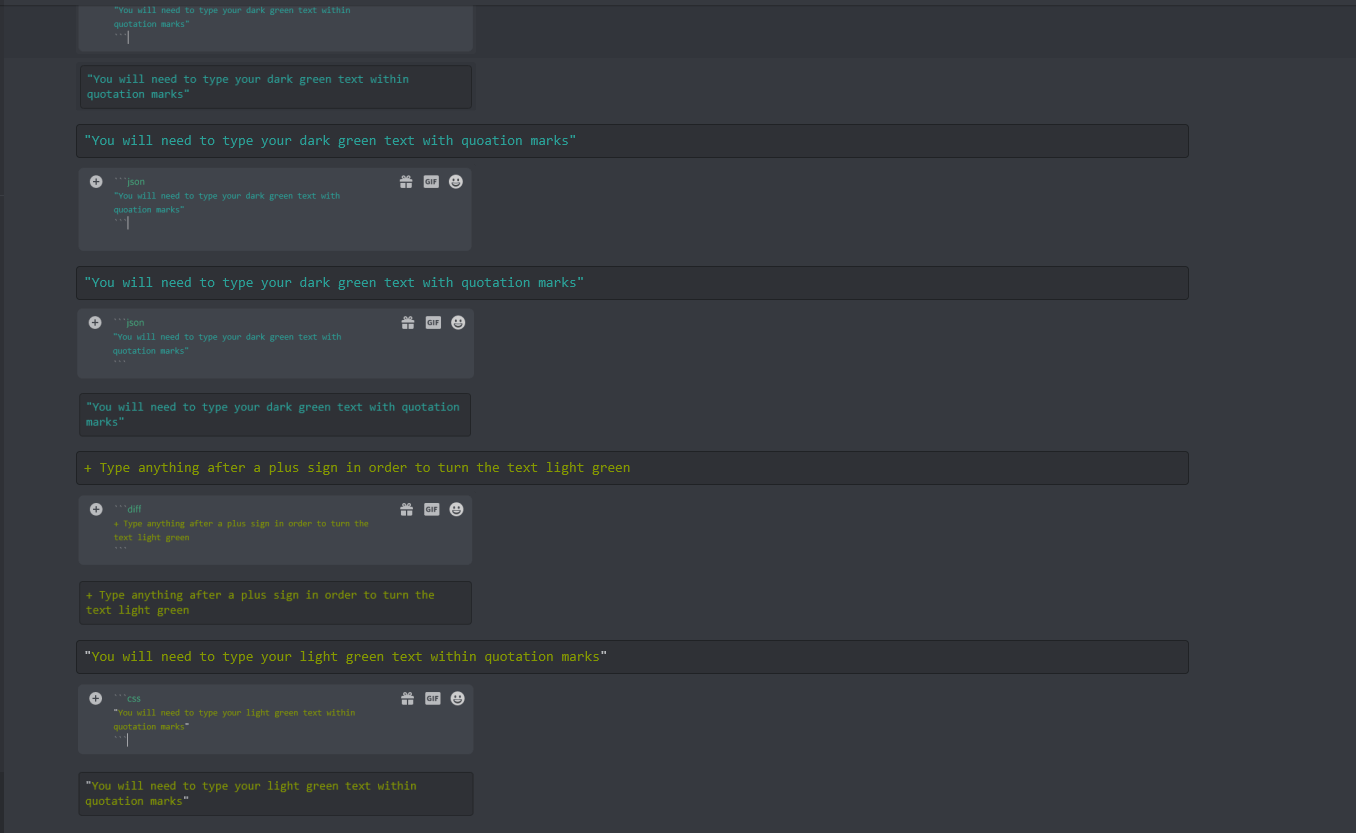Image resolution: width=1356 pixels, height=833 pixels.
Task: Click the ```json text in the box showing a cursor
Action: click(x=129, y=182)
